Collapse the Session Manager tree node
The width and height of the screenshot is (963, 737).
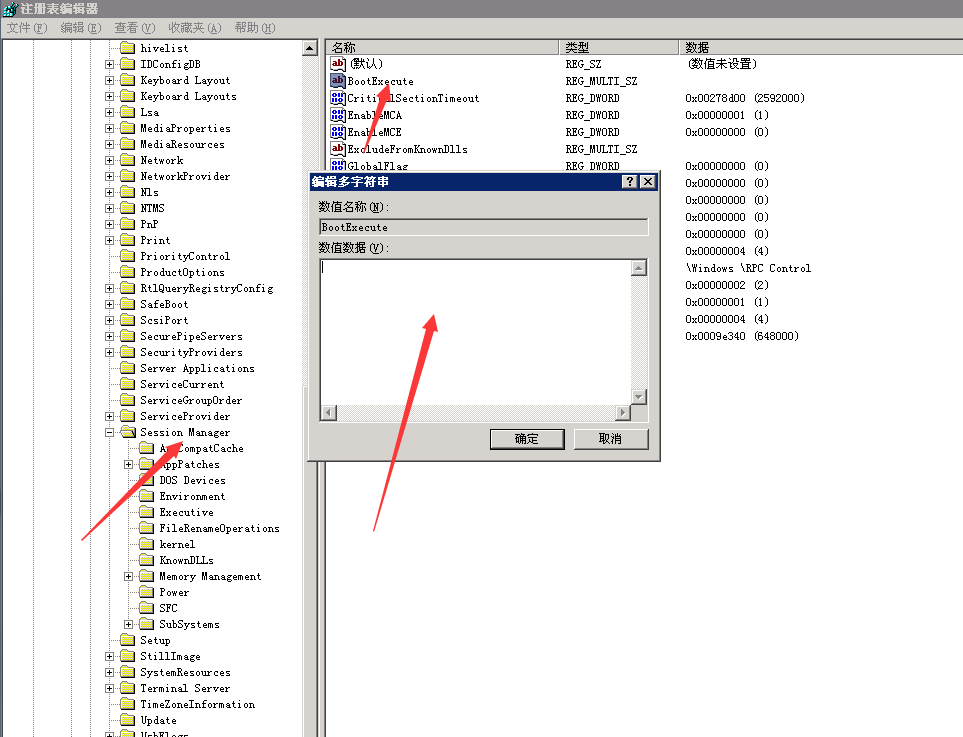(x=109, y=433)
